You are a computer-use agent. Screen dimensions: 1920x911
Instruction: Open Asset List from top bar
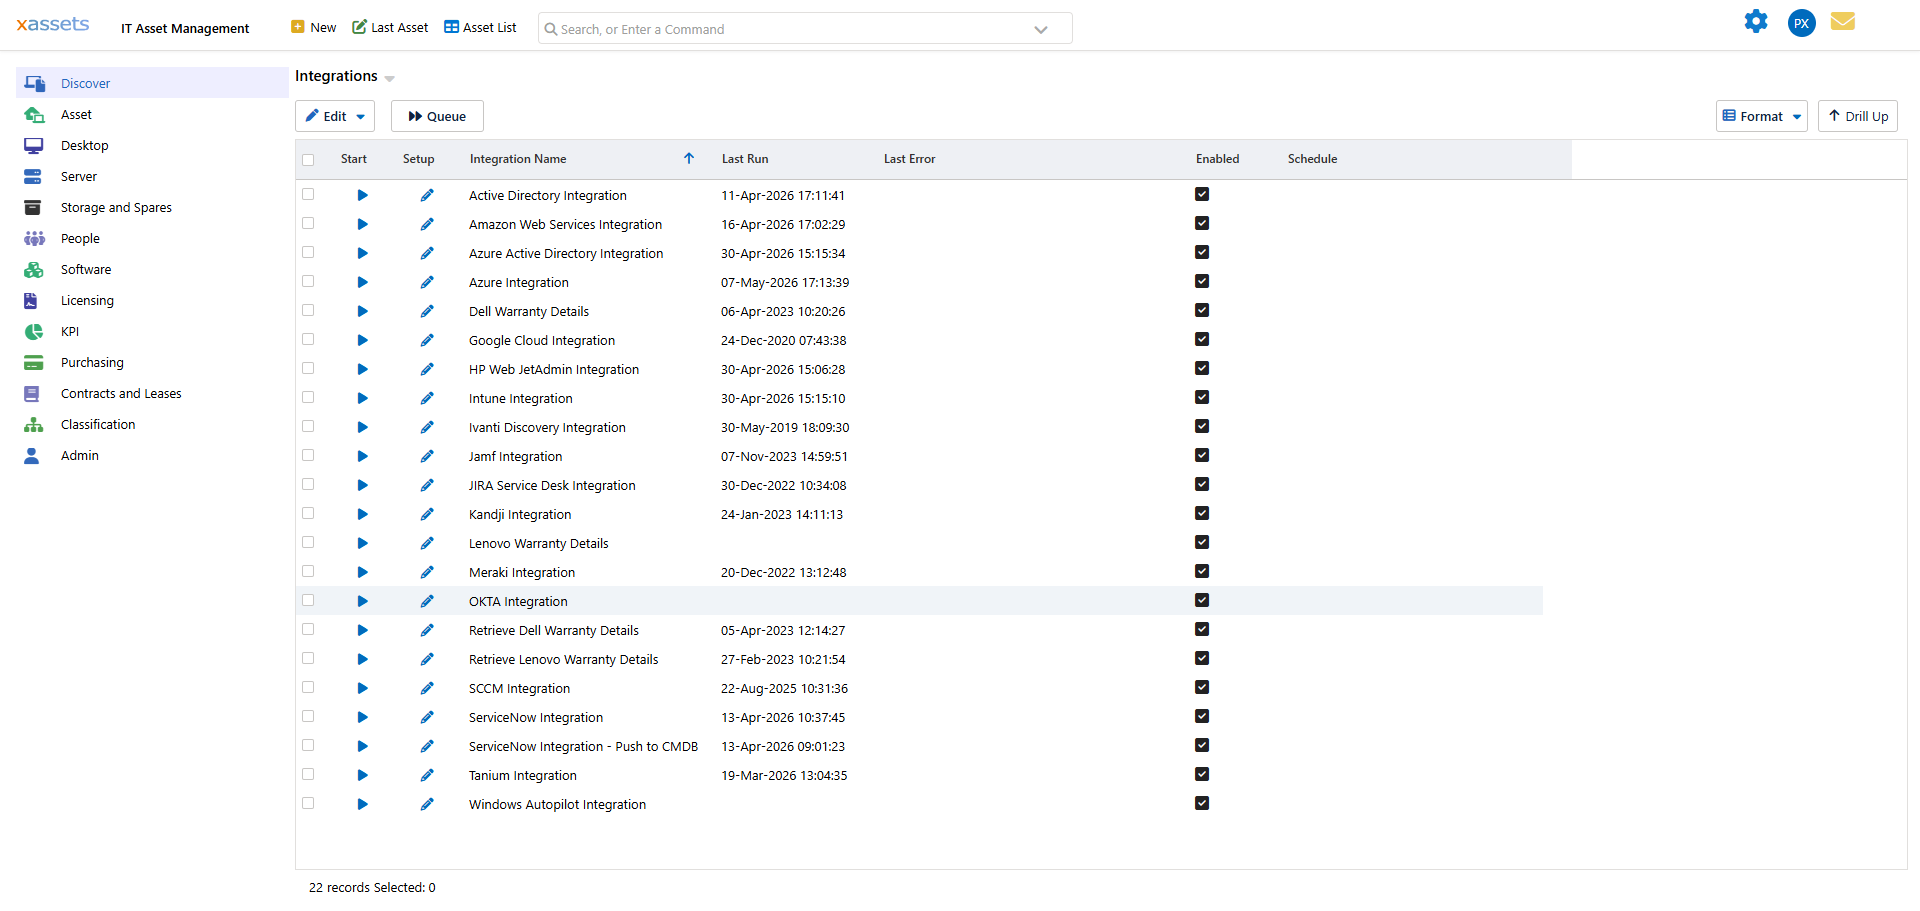[x=480, y=27]
